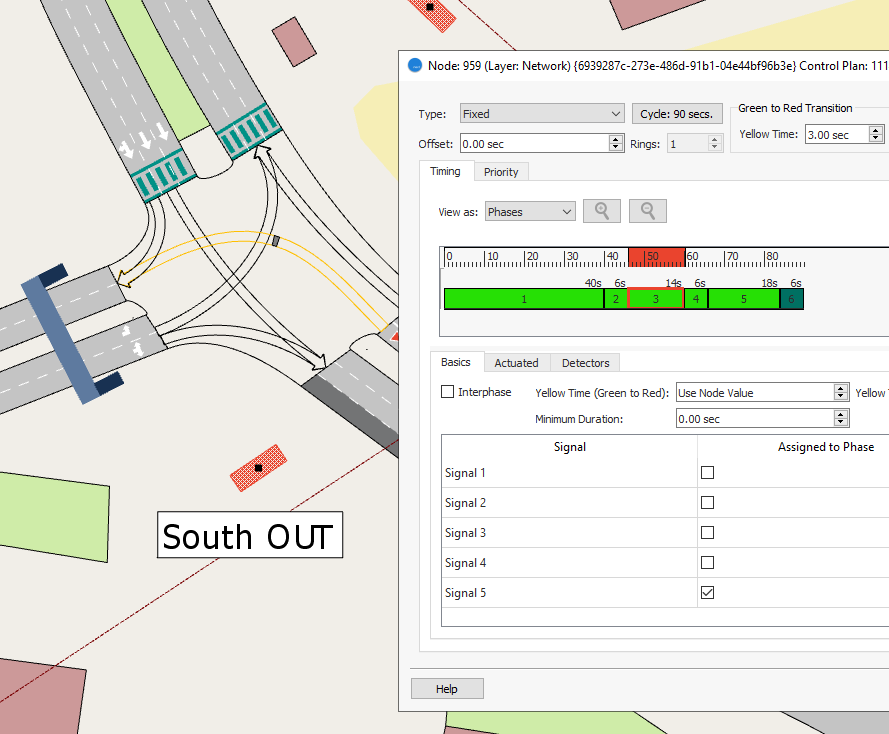Viewport: 889px width, 734px height.
Task: Check Signal 1 assigned to phase
Action: coord(708,472)
